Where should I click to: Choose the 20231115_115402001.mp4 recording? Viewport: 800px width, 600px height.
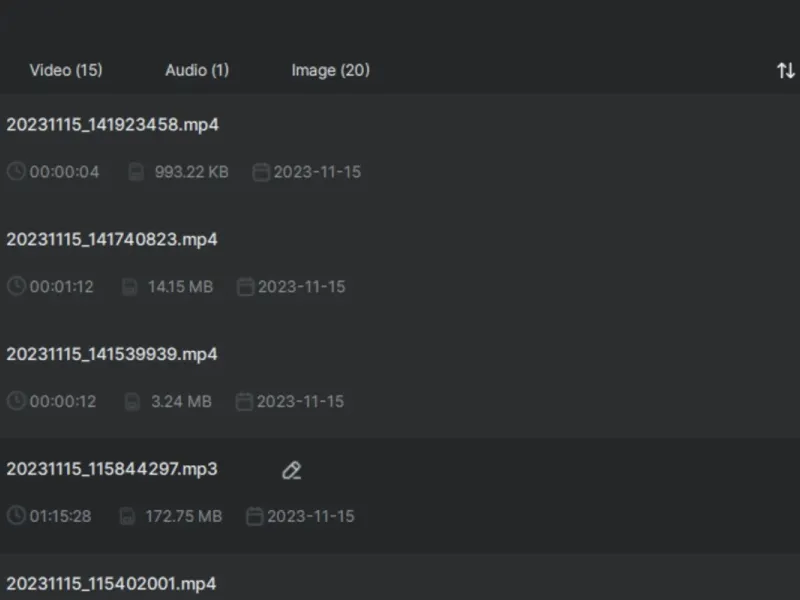coord(112,584)
